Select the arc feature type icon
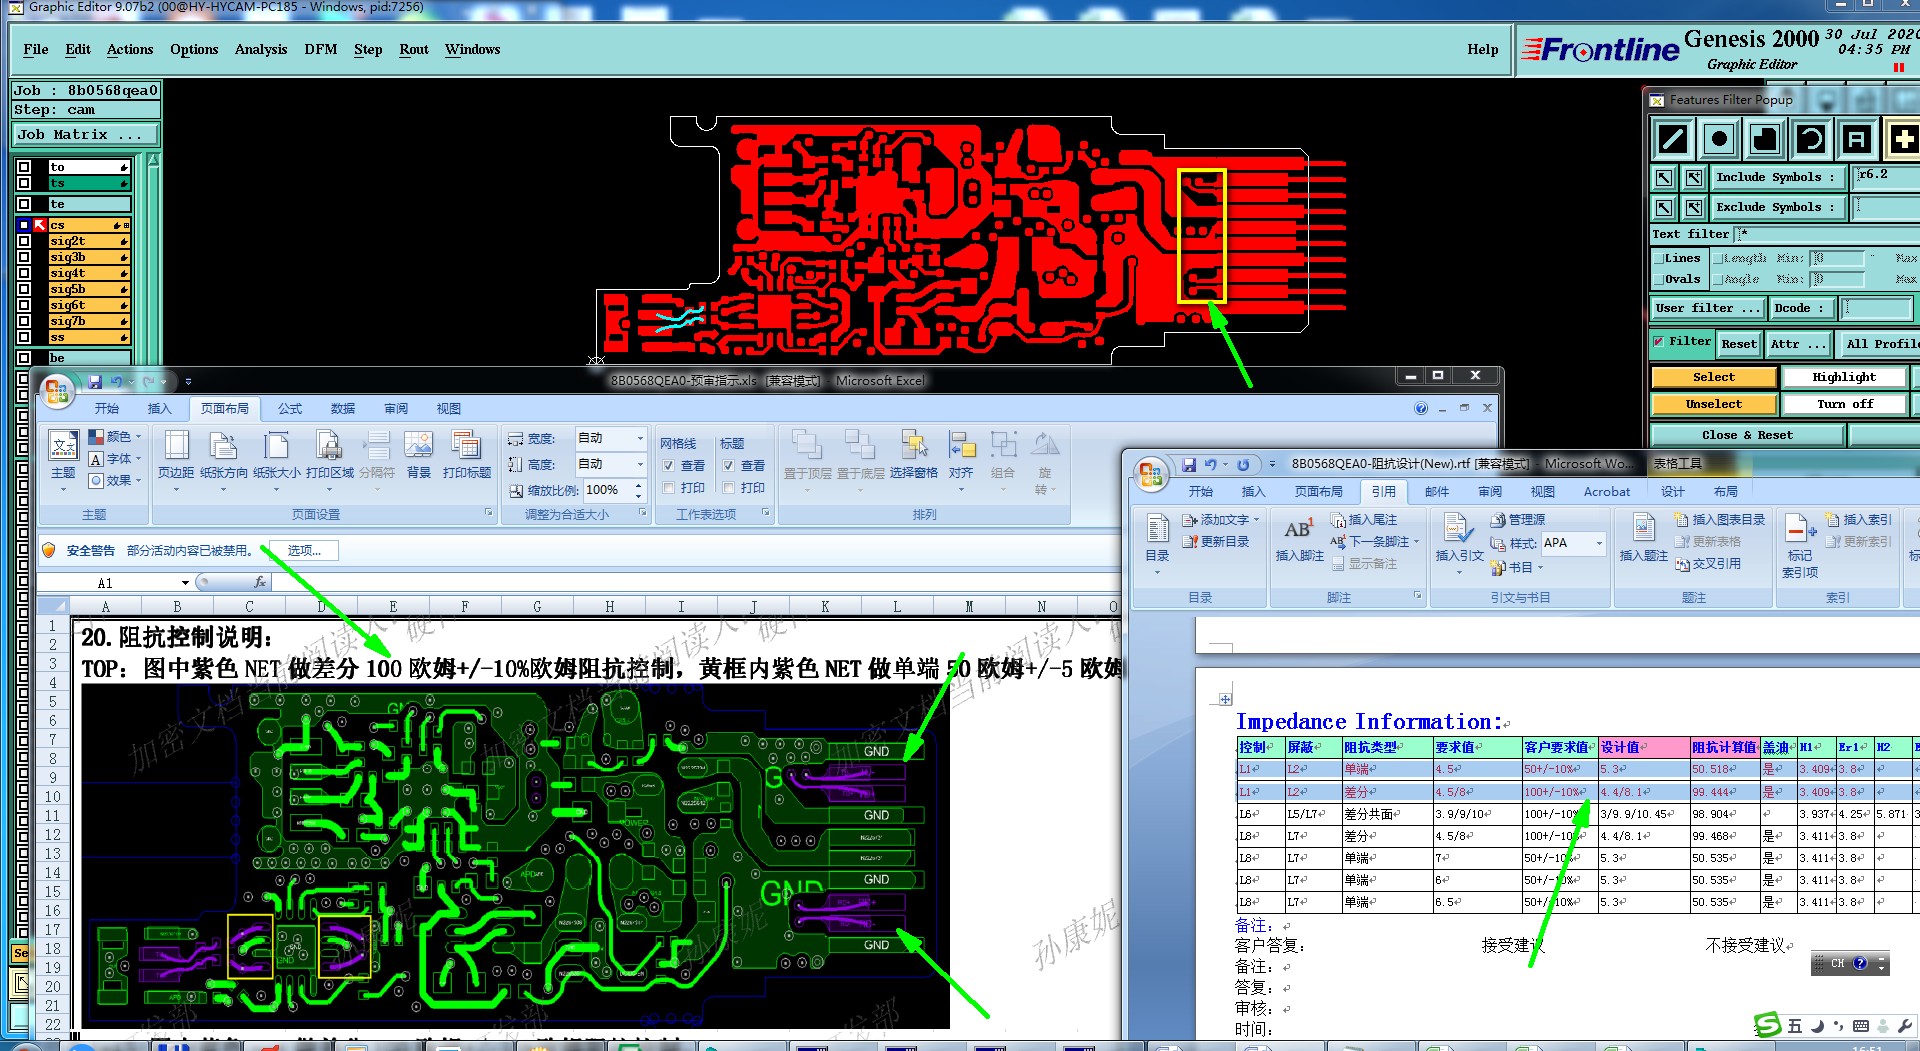This screenshot has height=1051, width=1920. pos(1811,139)
